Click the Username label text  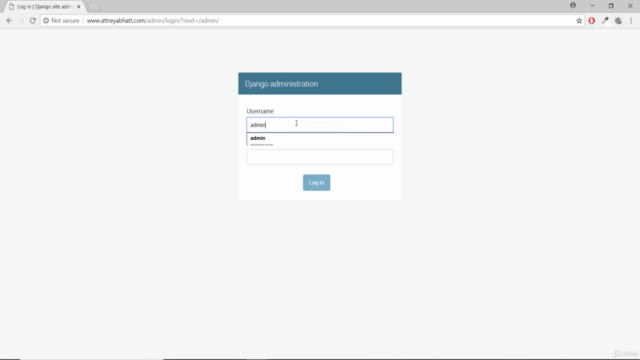260,111
